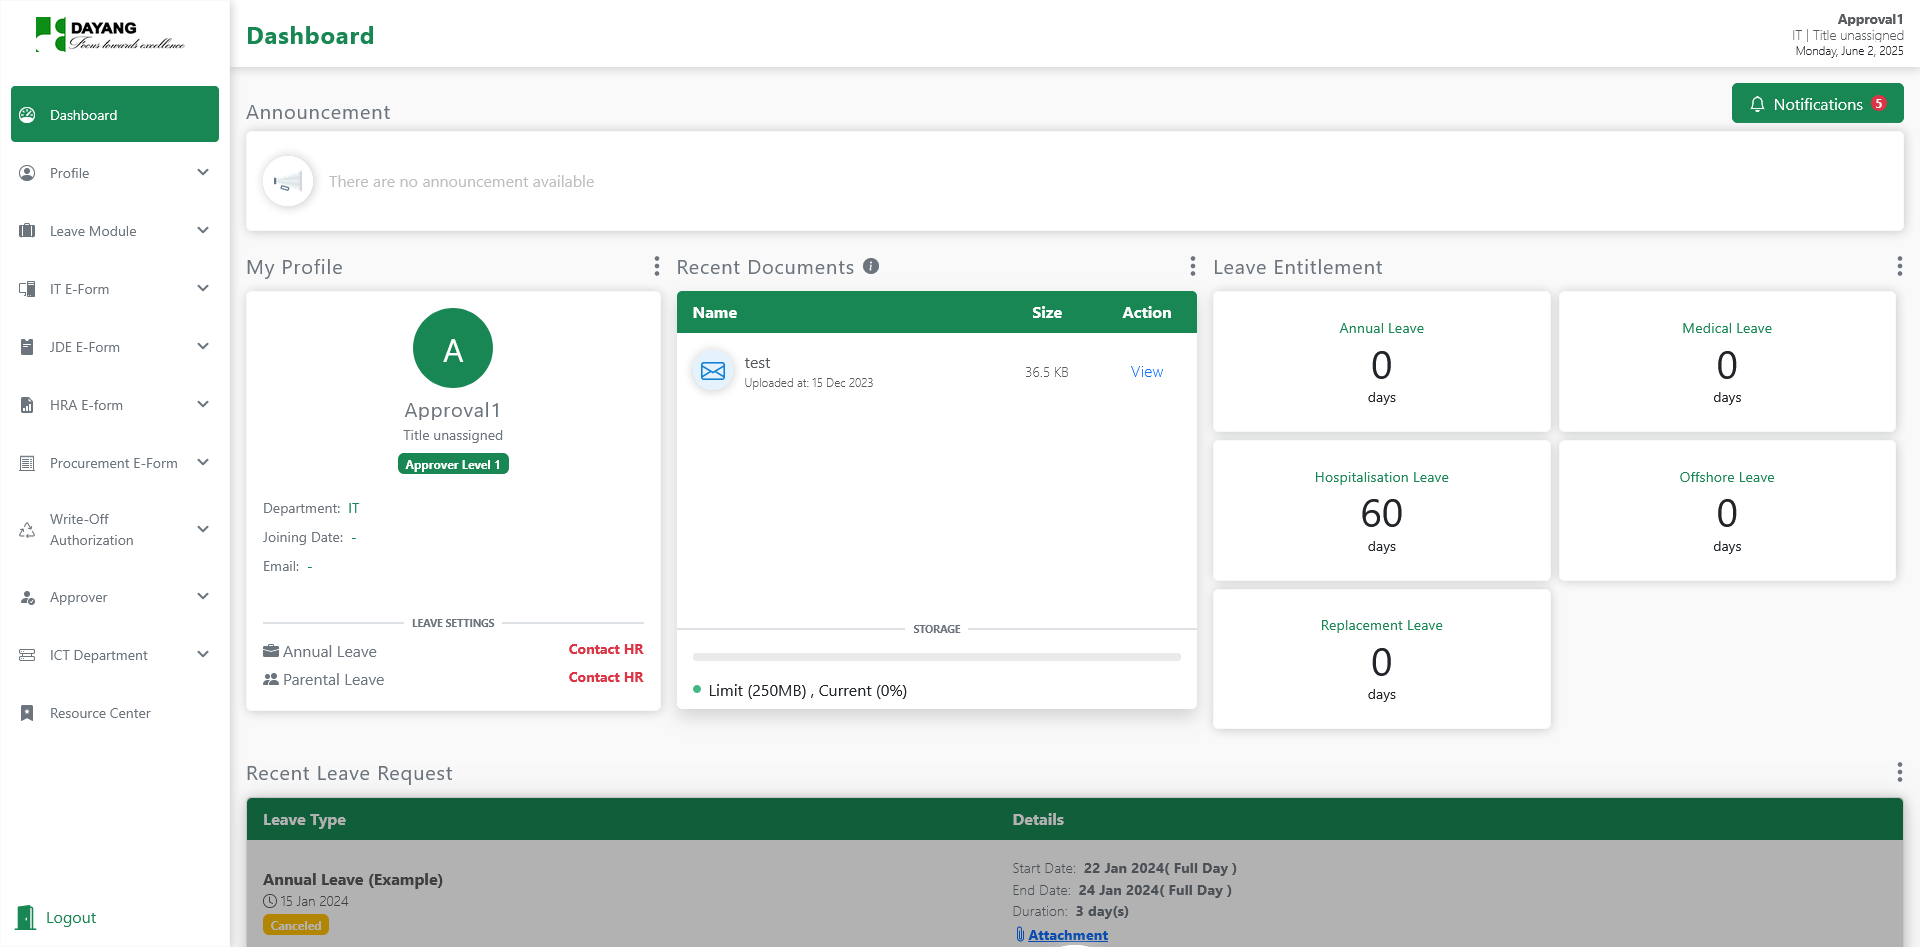Expand the IT E-Form submenu
Viewport: 1920px width, 947px height.
click(114, 289)
